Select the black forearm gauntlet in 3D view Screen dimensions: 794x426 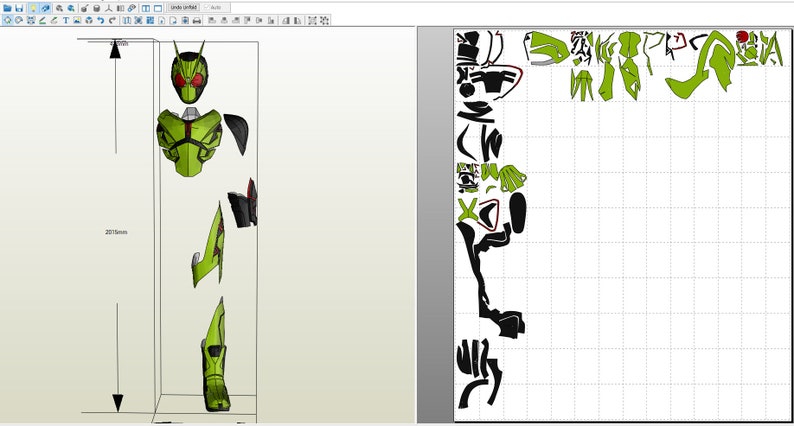[243, 203]
